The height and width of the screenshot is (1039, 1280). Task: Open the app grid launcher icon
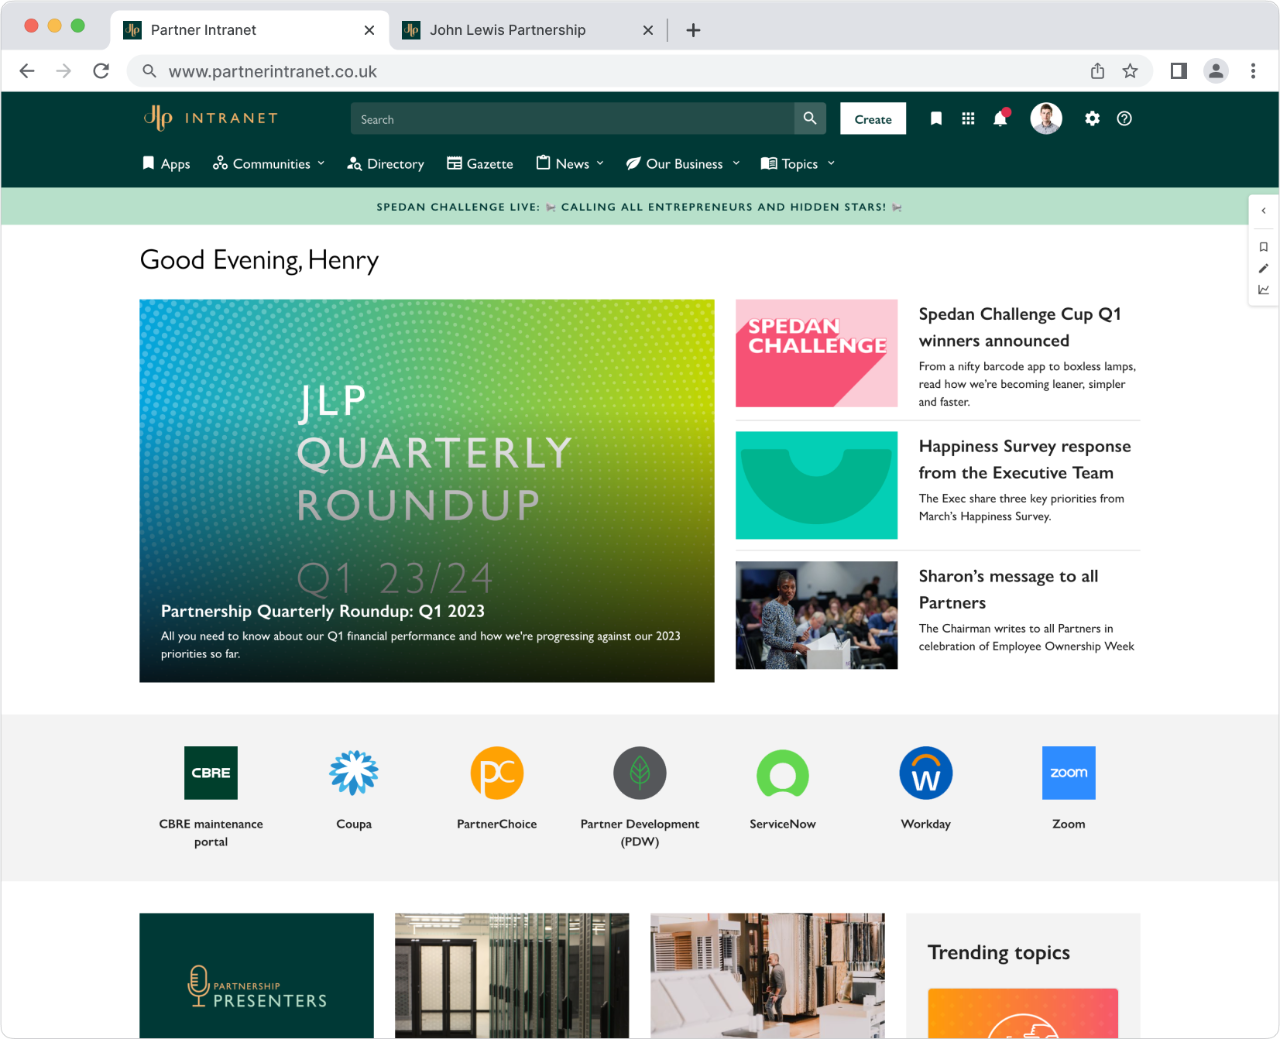tap(968, 118)
